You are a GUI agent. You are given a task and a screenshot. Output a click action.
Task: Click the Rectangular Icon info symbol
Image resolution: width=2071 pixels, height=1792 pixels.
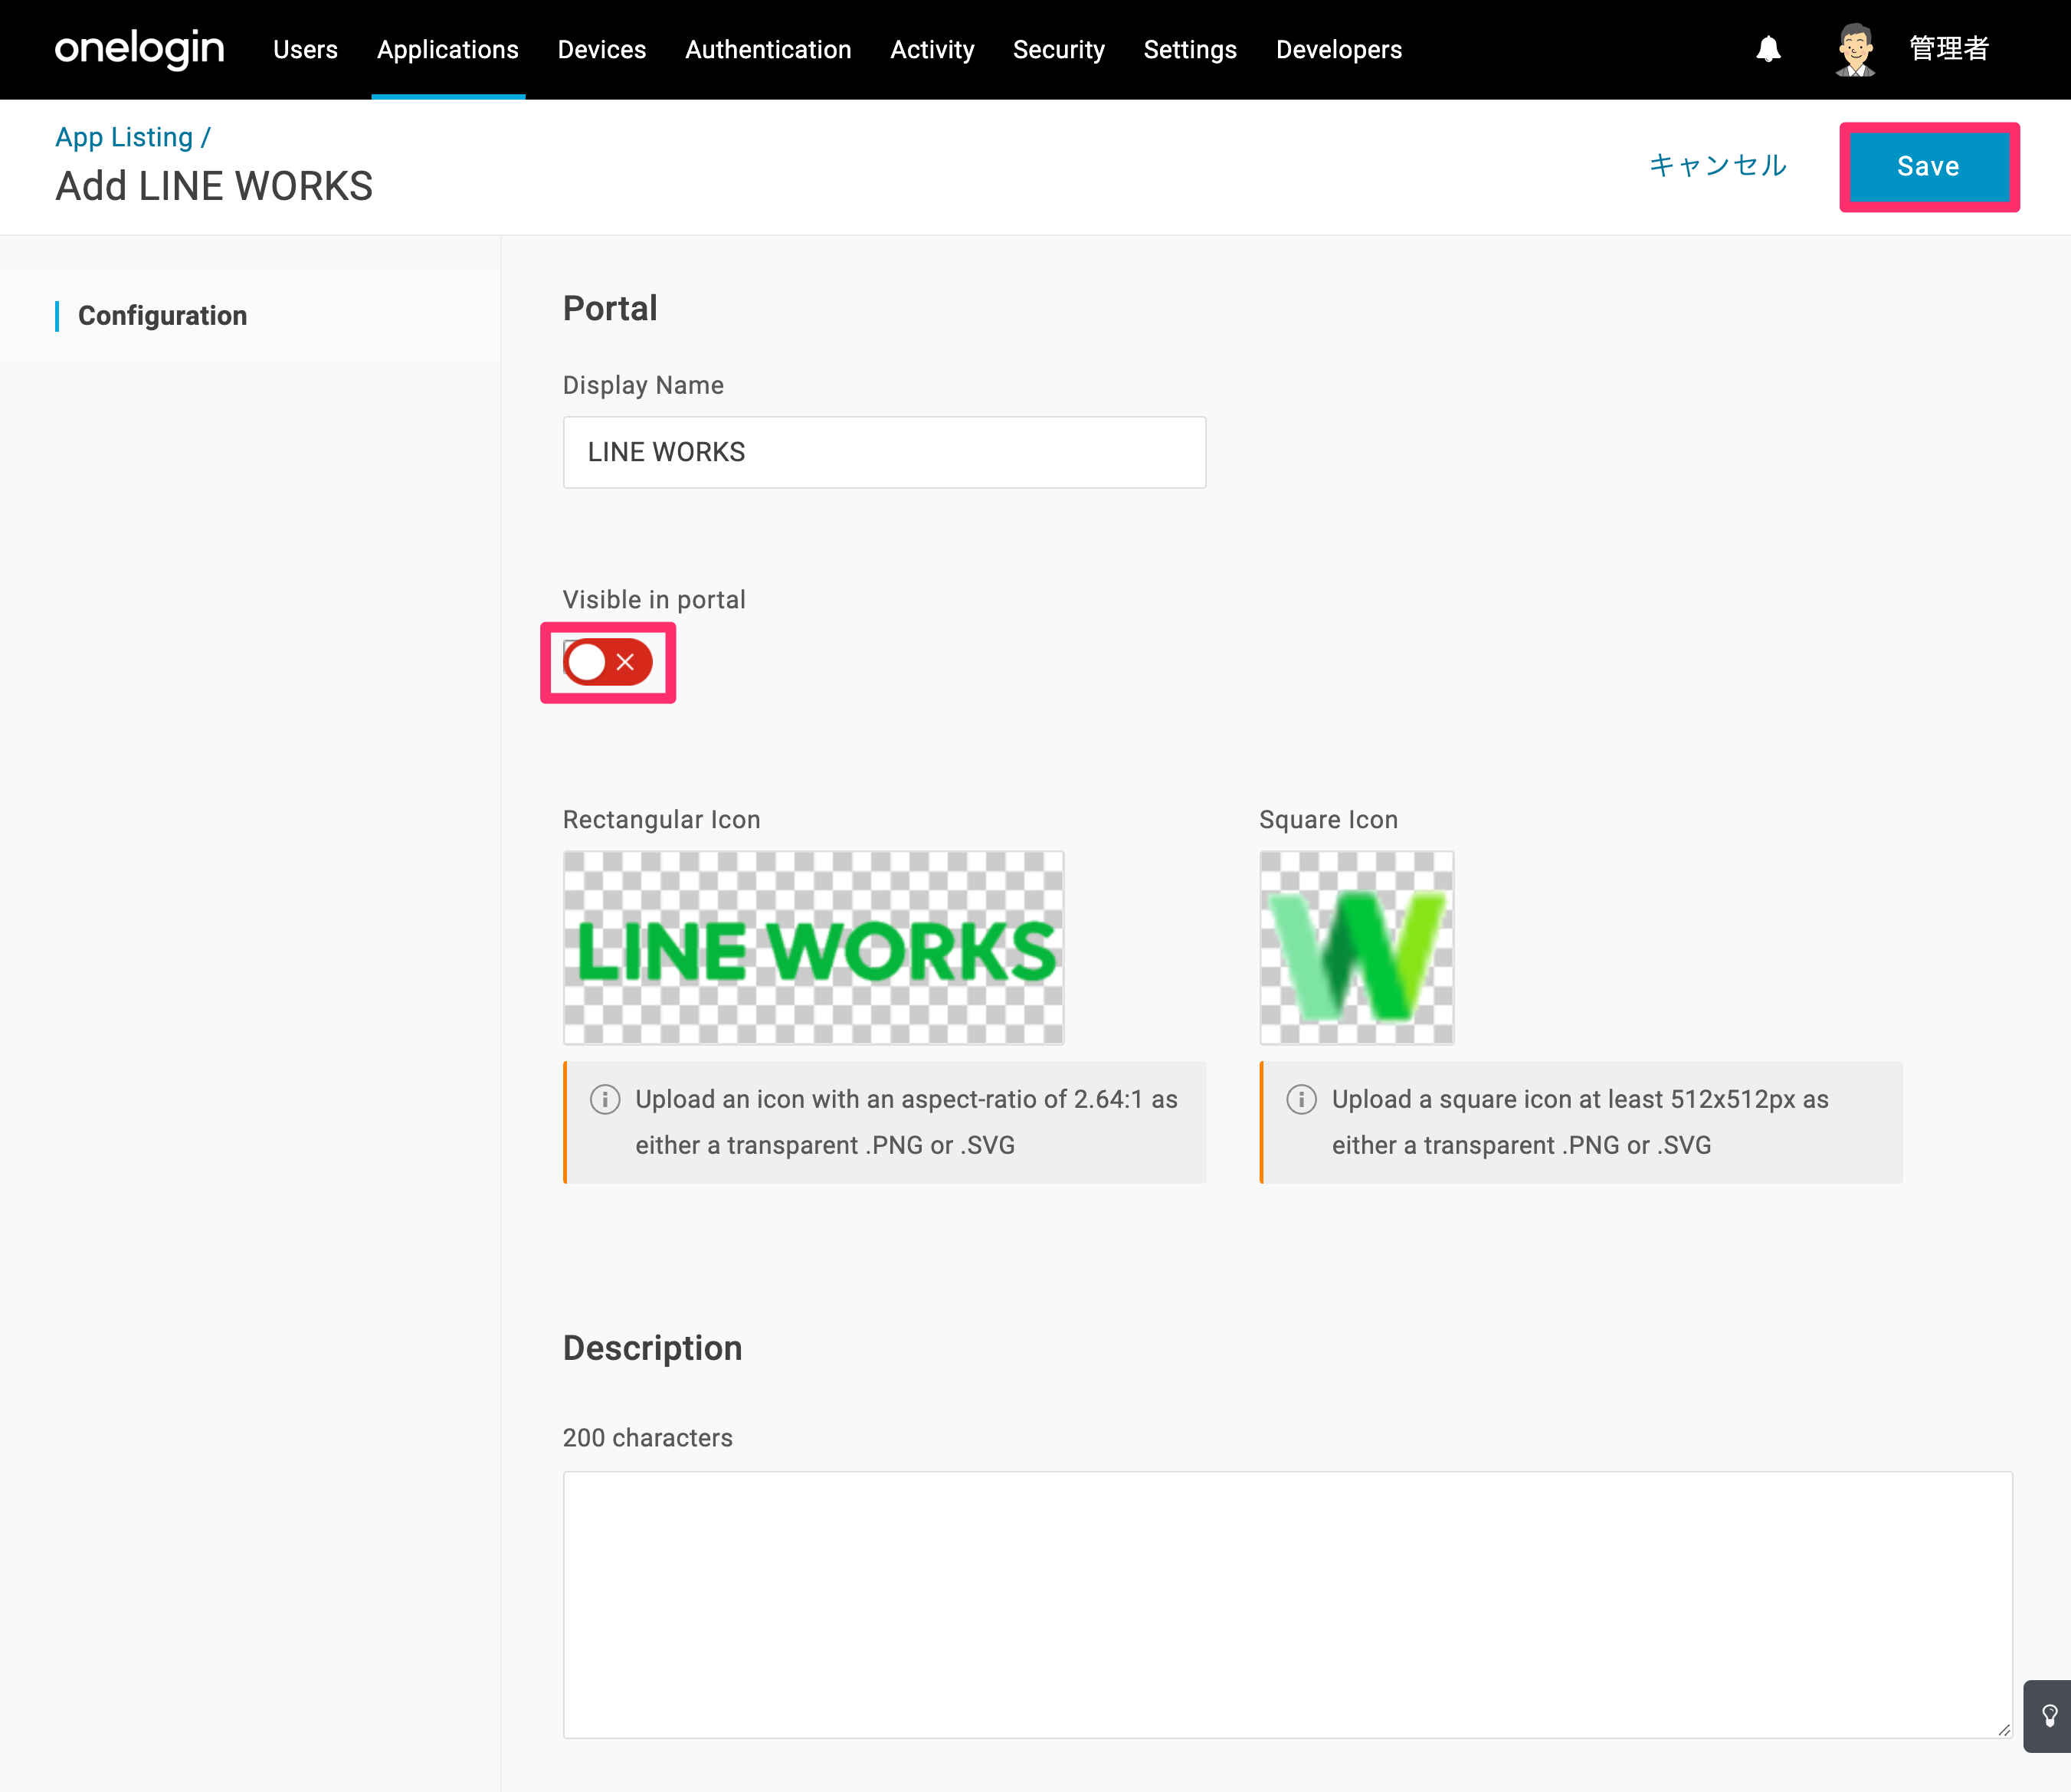pos(605,1099)
